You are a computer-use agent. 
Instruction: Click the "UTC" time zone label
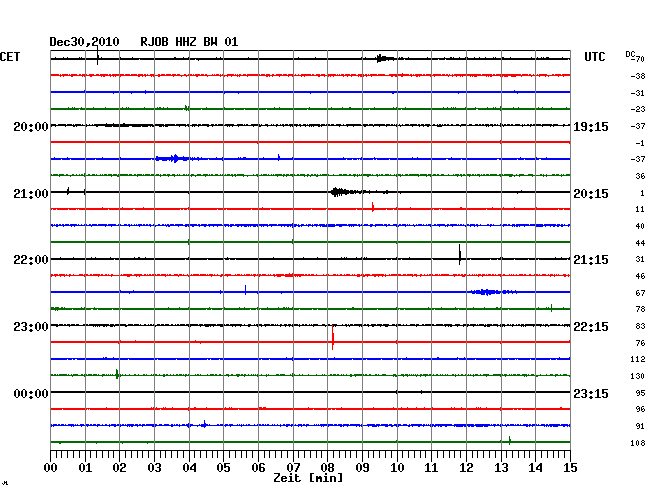[x=594, y=57]
